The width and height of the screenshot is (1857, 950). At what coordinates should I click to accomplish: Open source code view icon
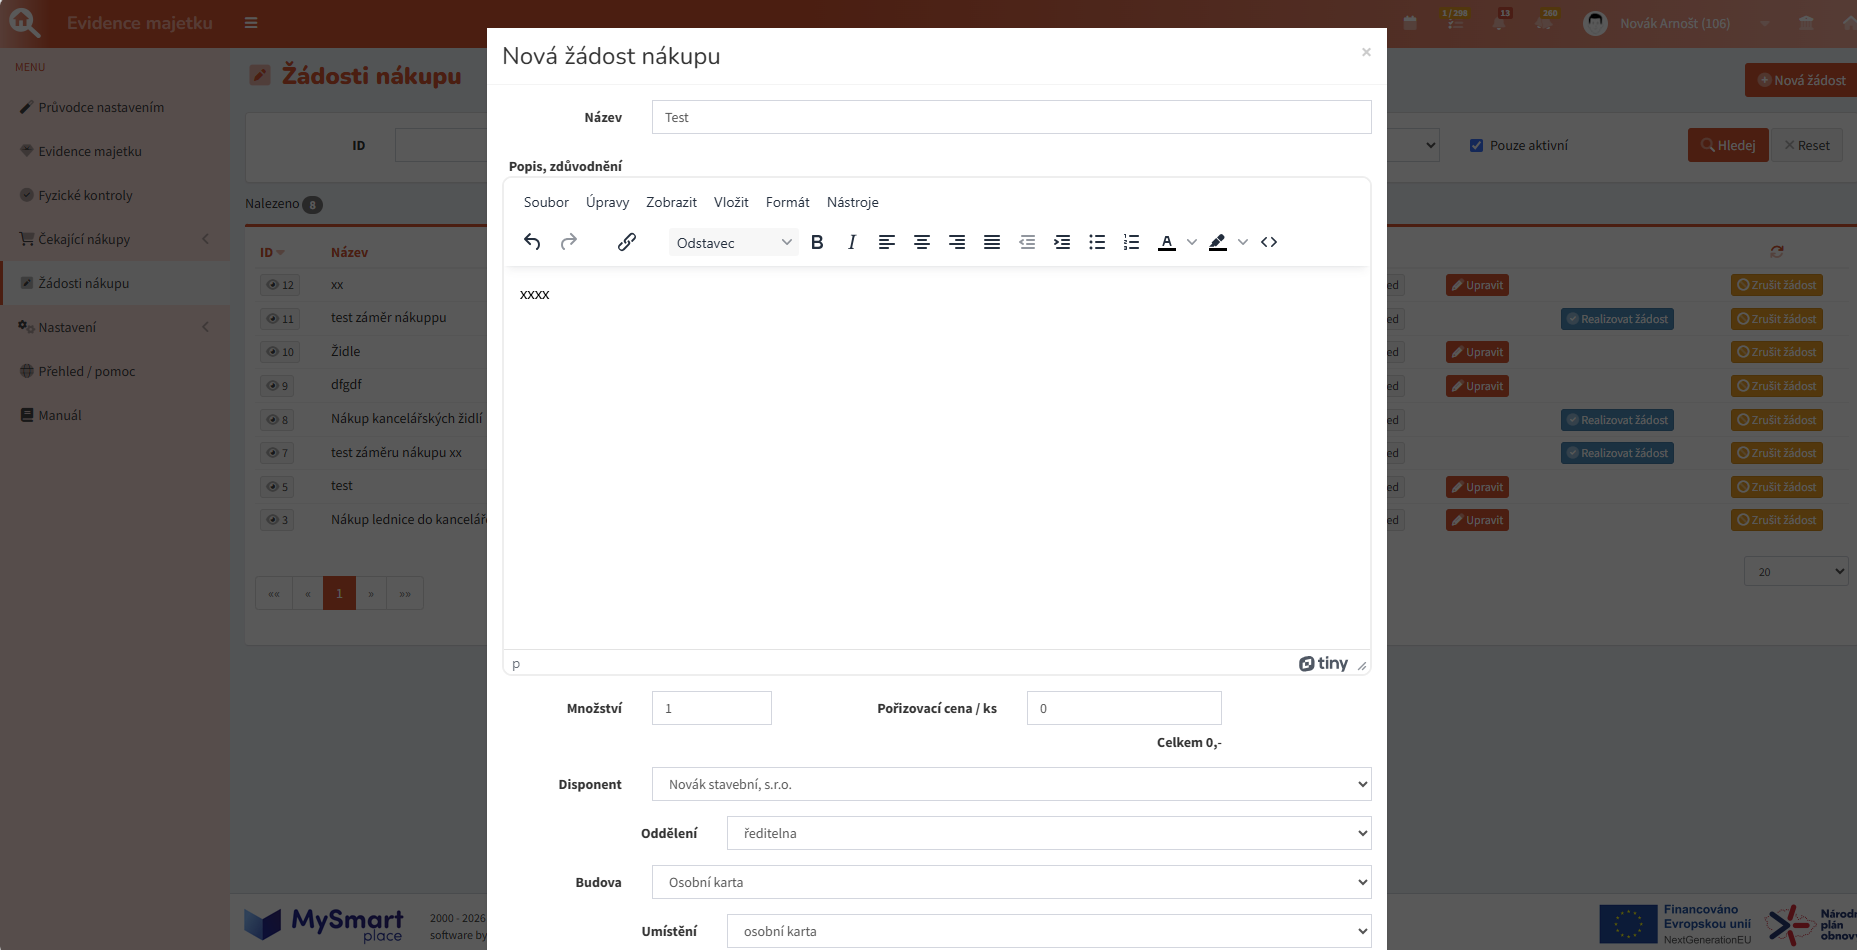click(x=1269, y=242)
